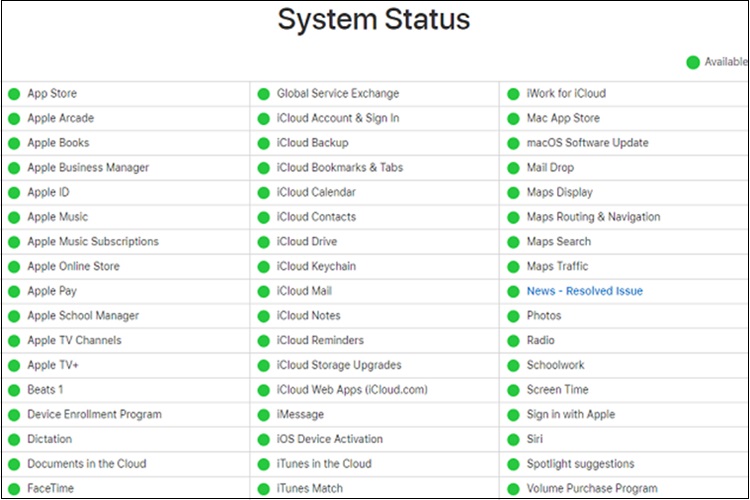Select the Mac App Store entry
Viewport: 750px width, 500px height.
(x=563, y=118)
